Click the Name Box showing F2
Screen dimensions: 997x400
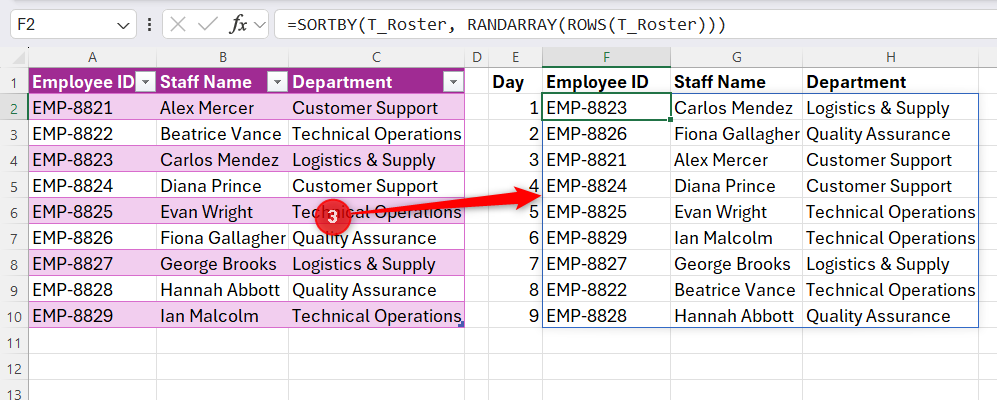[x=73, y=25]
